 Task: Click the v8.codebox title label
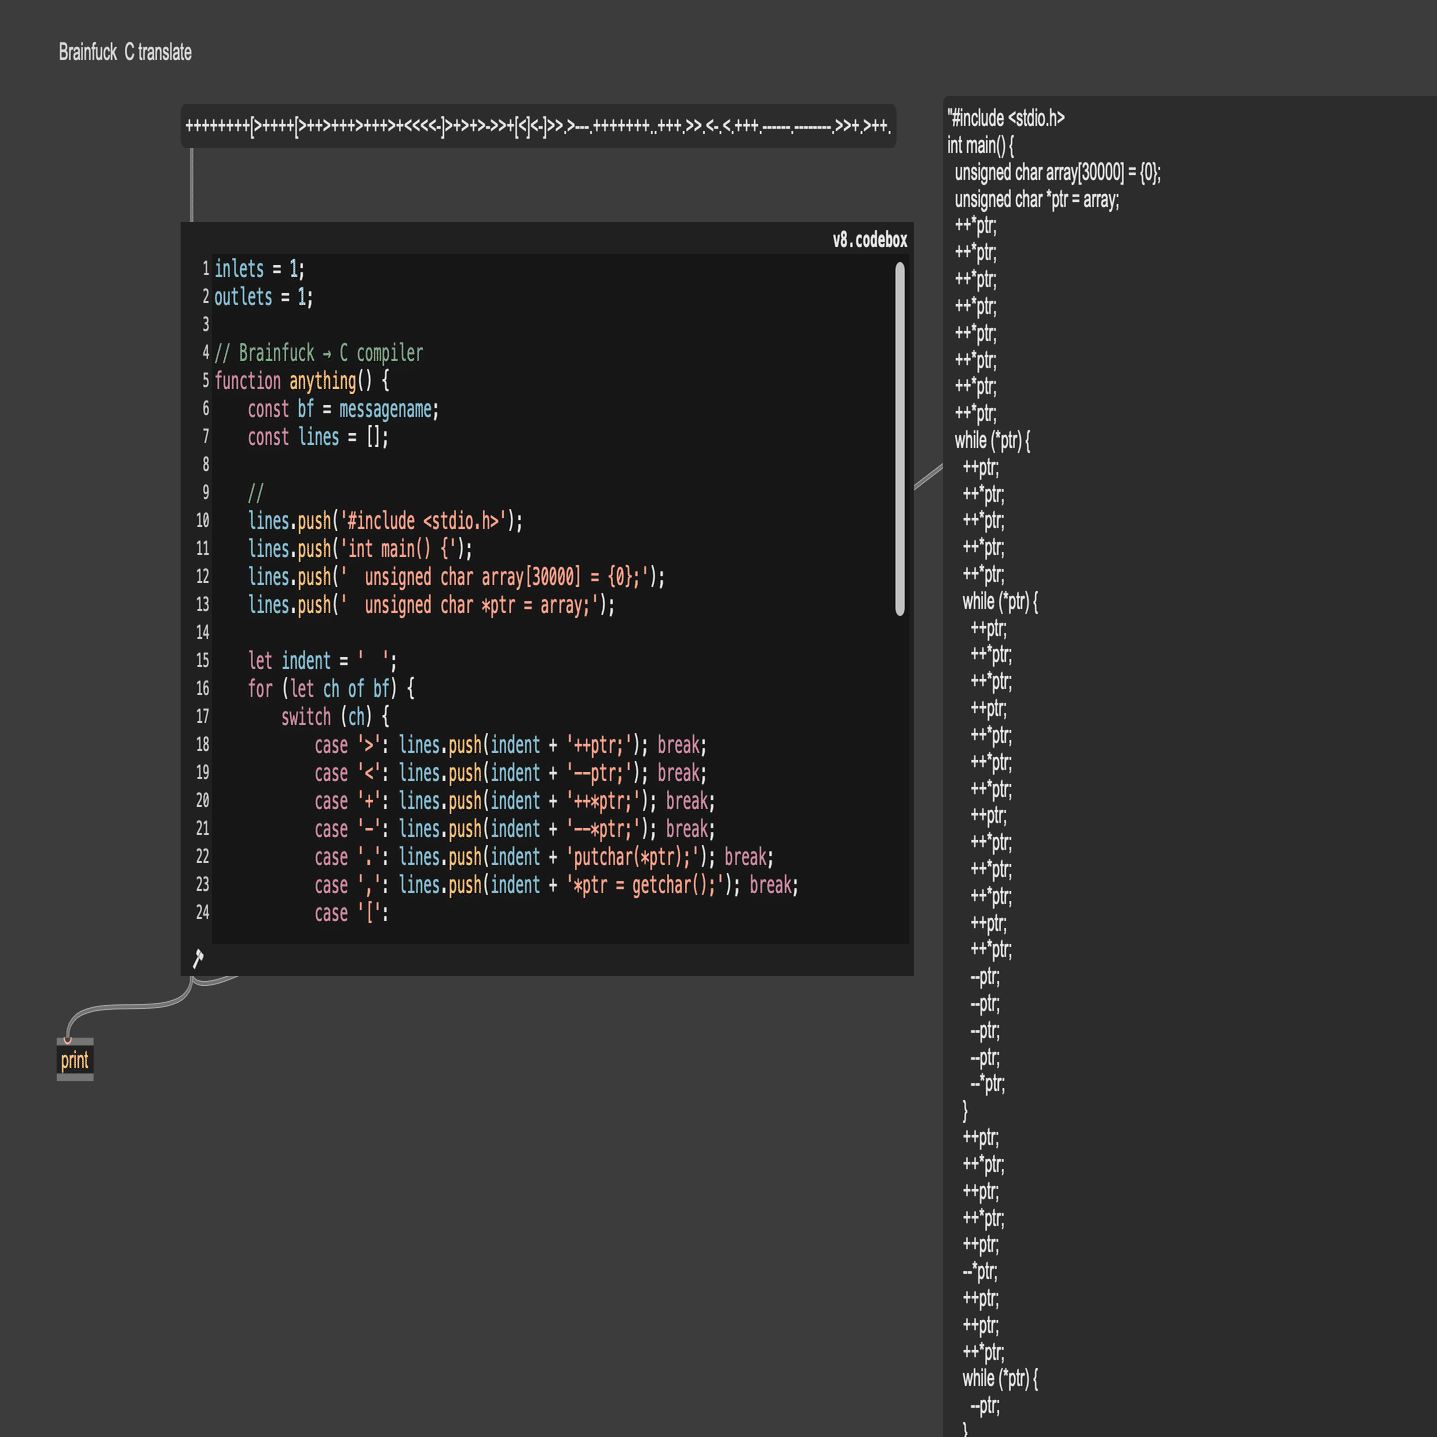click(870, 240)
